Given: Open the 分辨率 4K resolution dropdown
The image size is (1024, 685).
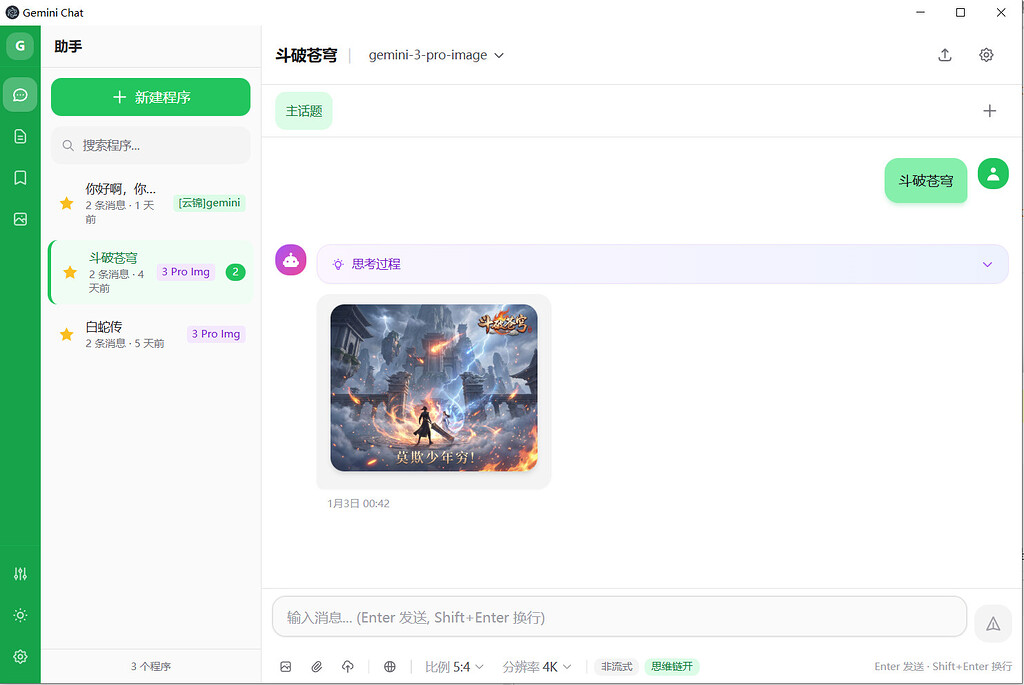Looking at the screenshot, I should pos(537,667).
